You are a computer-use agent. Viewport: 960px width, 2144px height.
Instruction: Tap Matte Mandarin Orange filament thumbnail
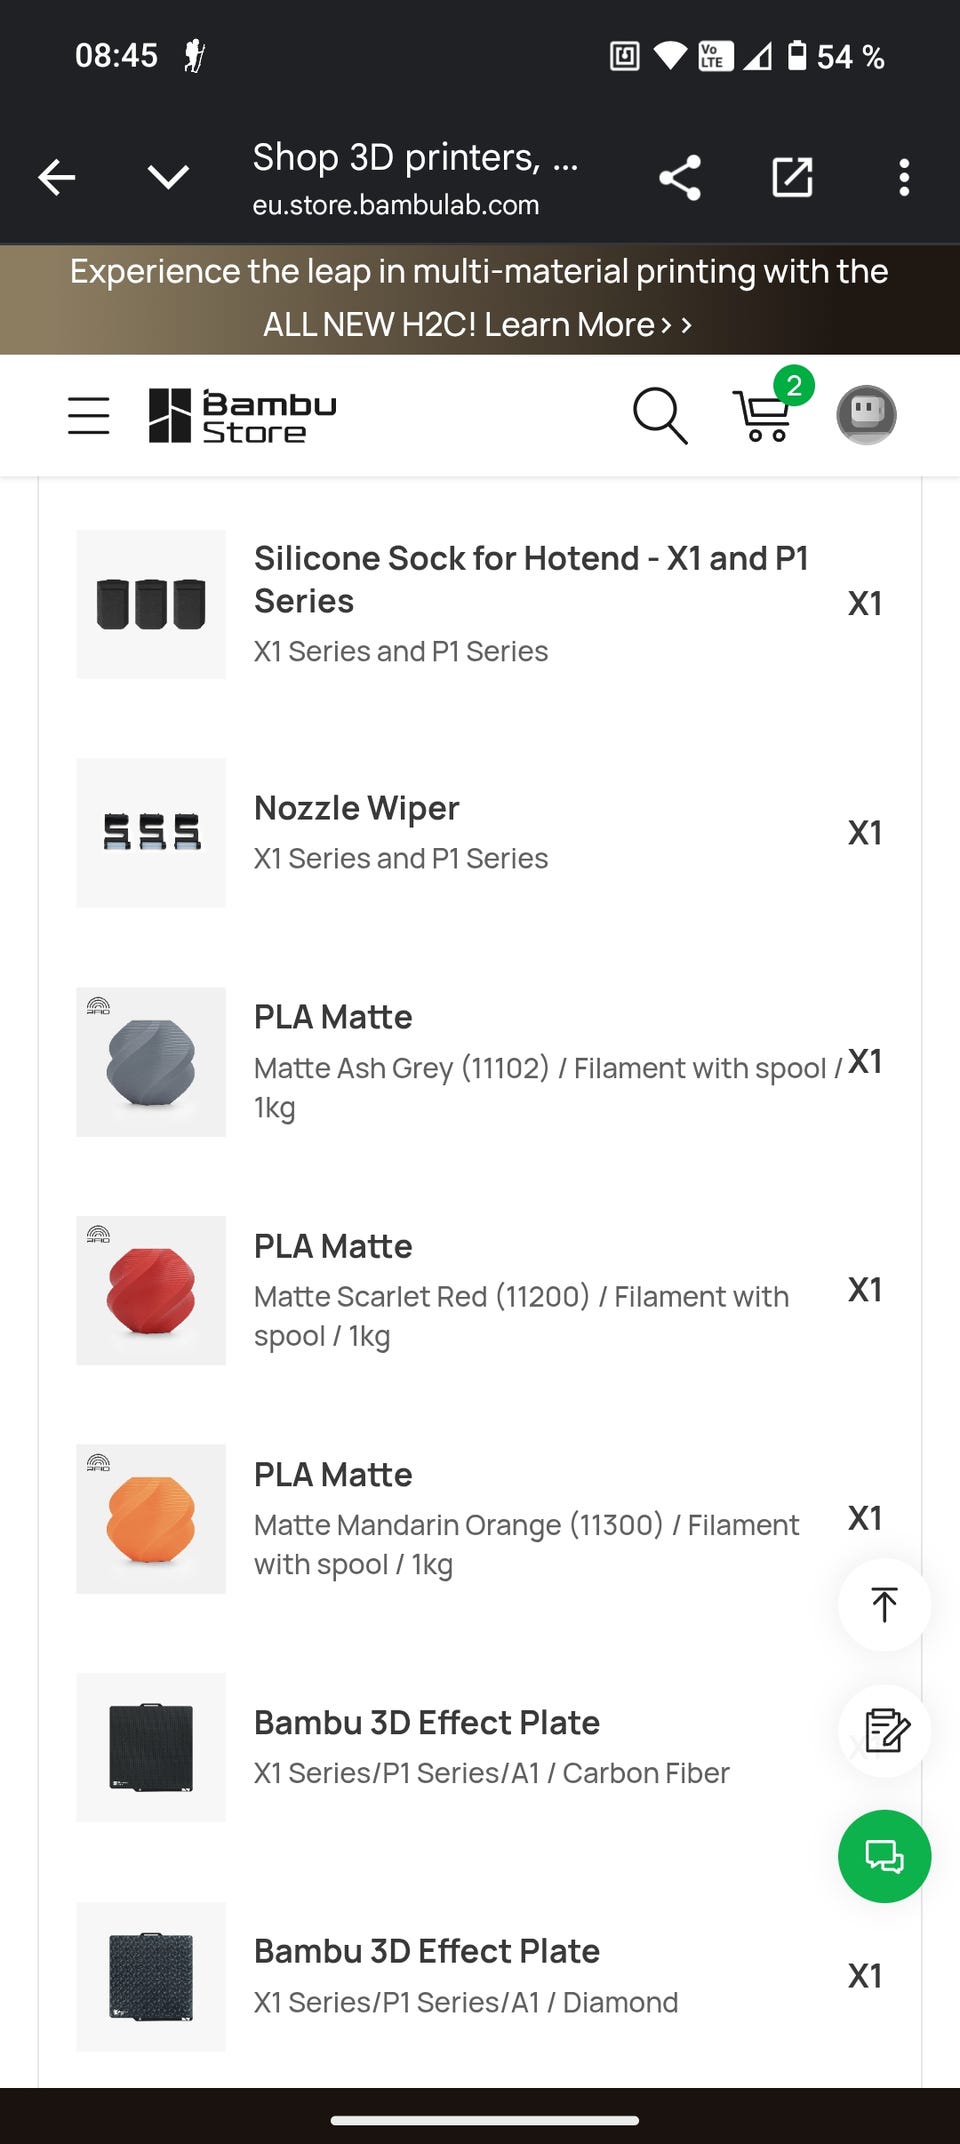[151, 1518]
